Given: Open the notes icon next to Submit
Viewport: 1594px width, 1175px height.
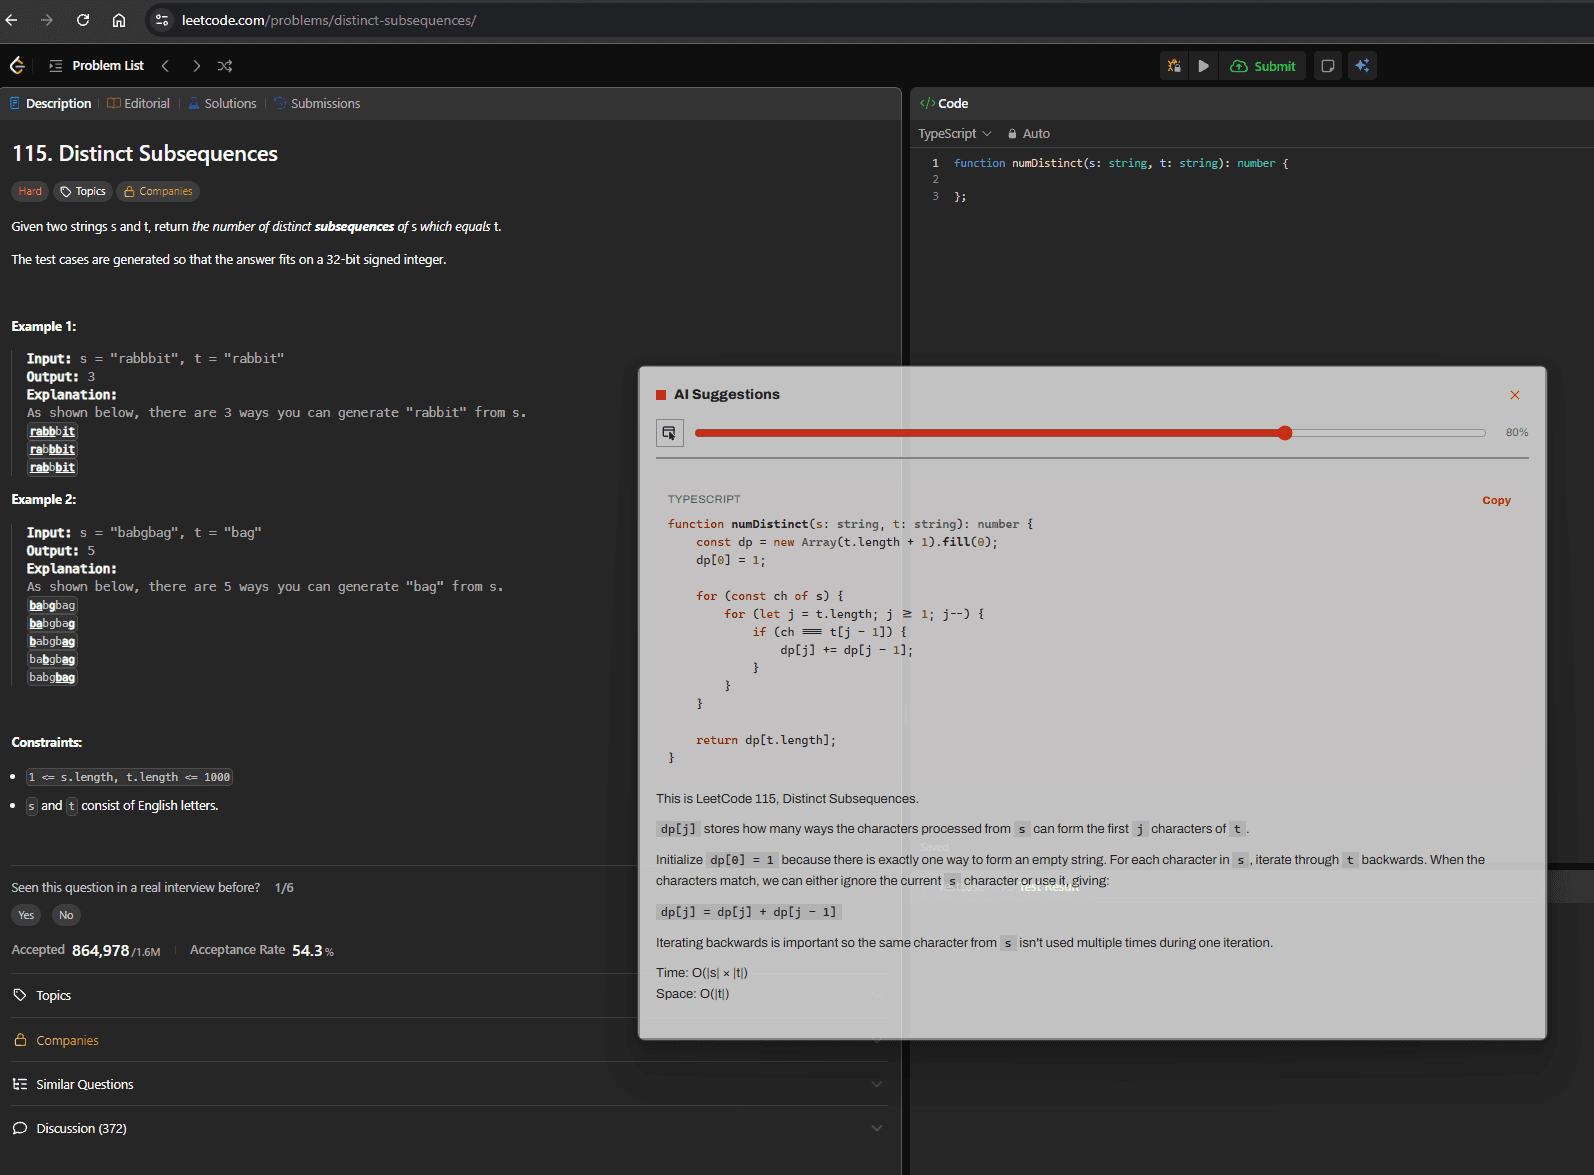Looking at the screenshot, I should [1328, 66].
